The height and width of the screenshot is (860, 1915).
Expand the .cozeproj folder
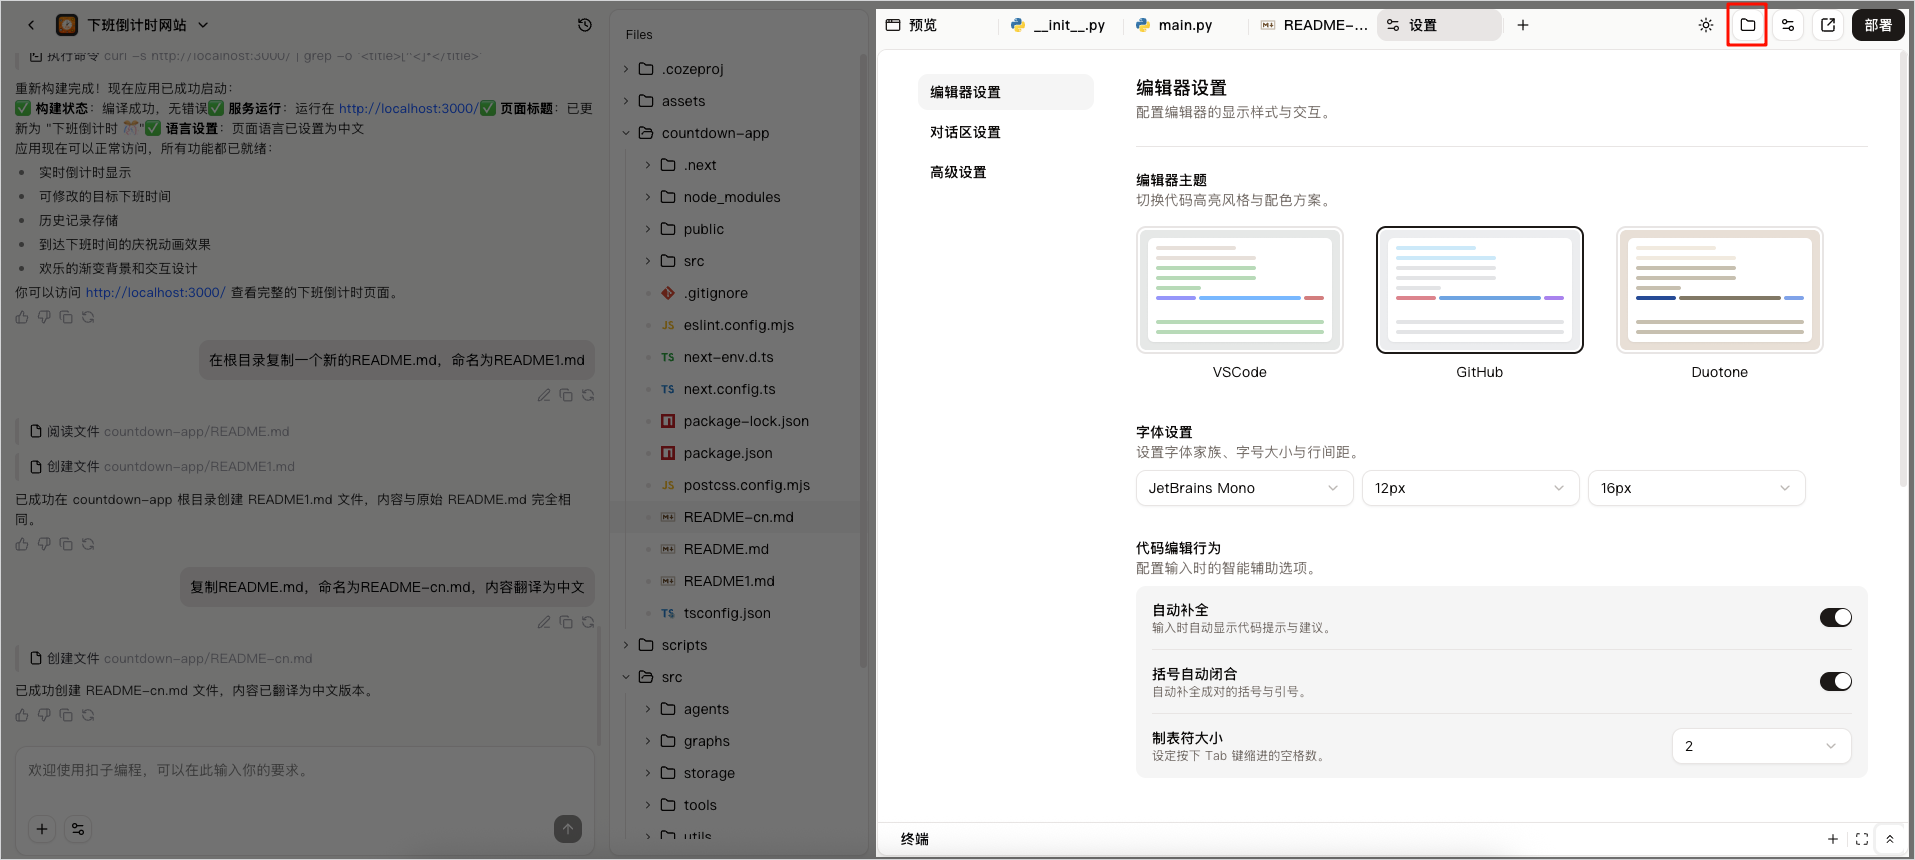[x=626, y=69]
